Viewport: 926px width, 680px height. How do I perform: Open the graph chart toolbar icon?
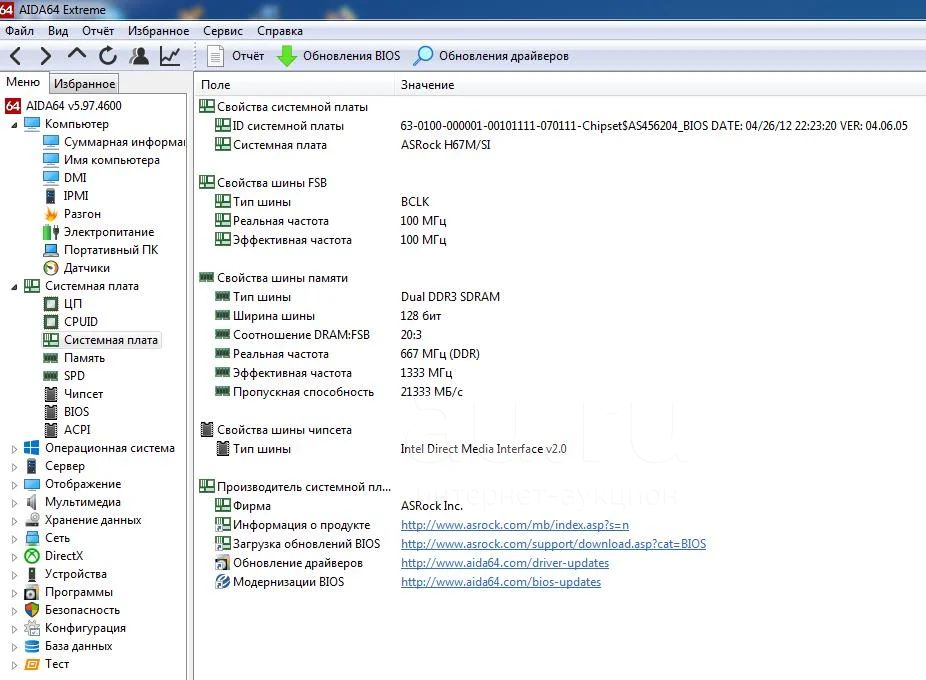click(x=170, y=56)
